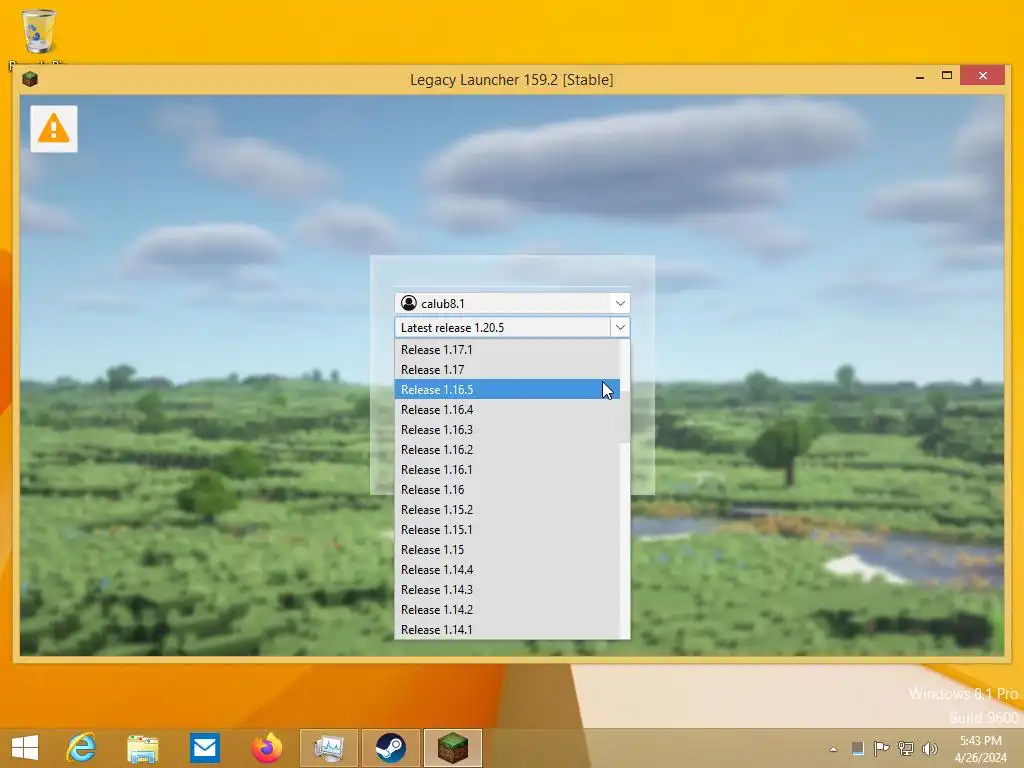This screenshot has width=1024, height=768.
Task: Open the system monitor taskbar icon
Action: click(x=328, y=748)
